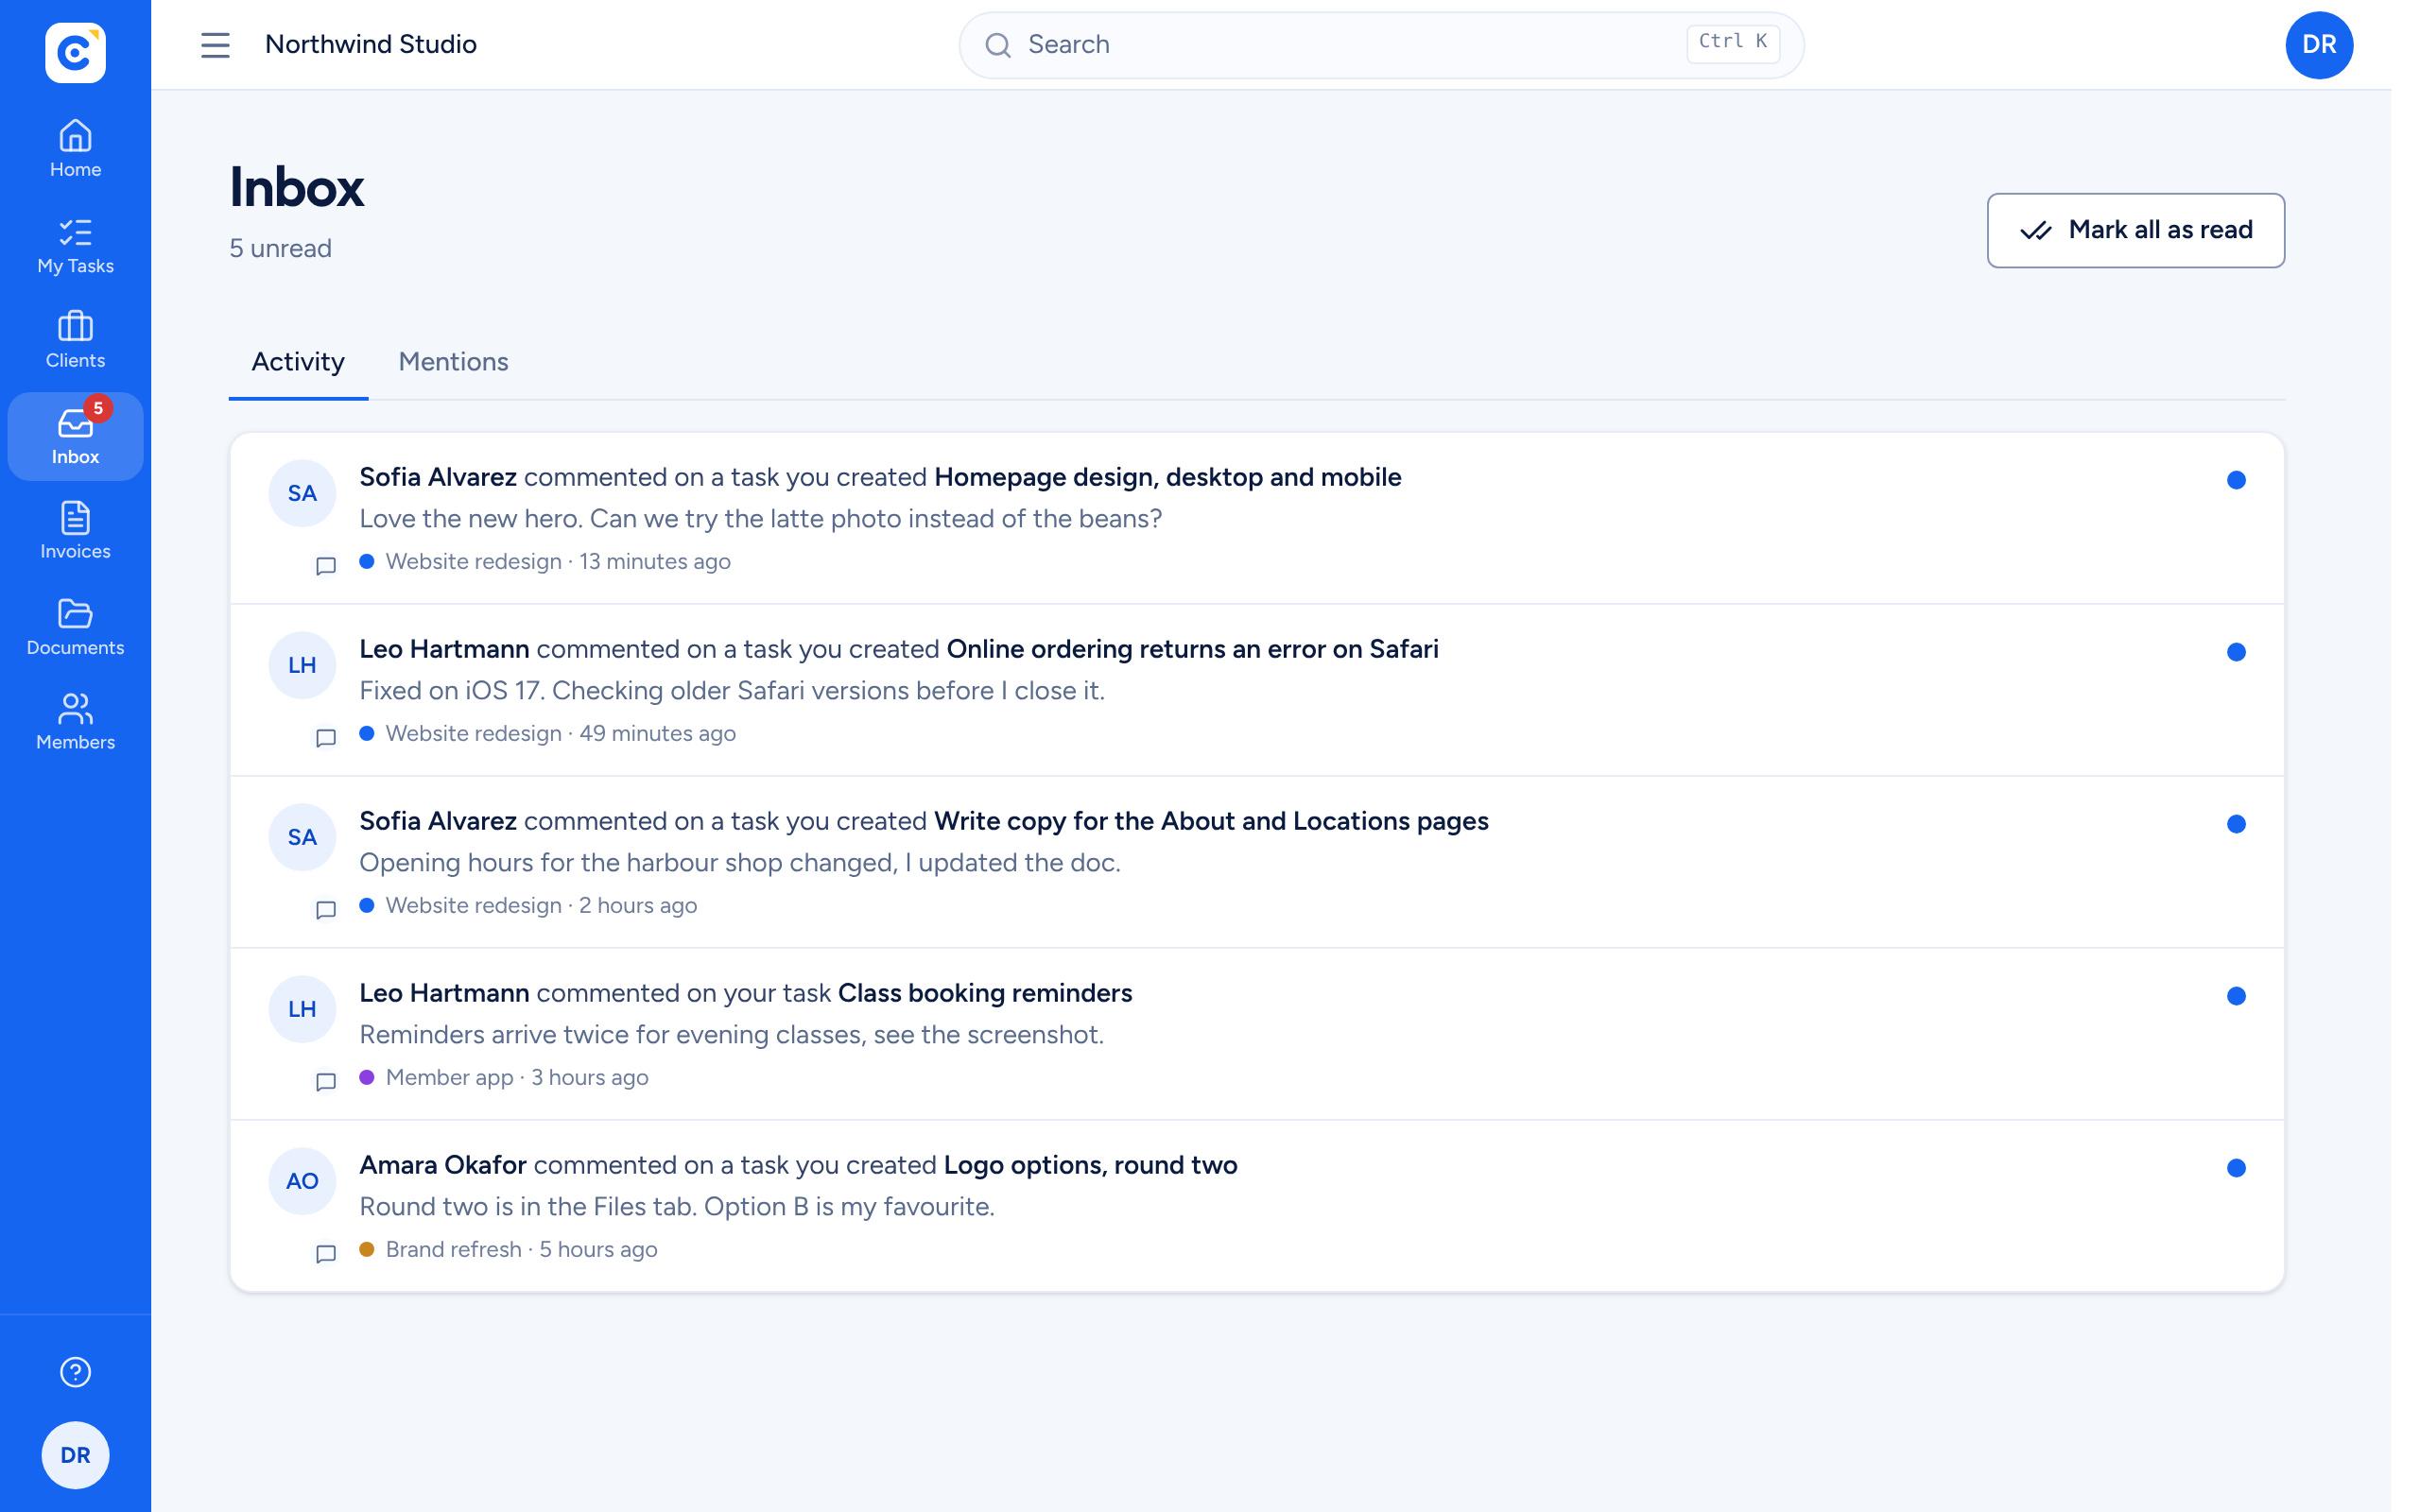This screenshot has width=2420, height=1512.
Task: Open the Documents section
Action: point(75,628)
